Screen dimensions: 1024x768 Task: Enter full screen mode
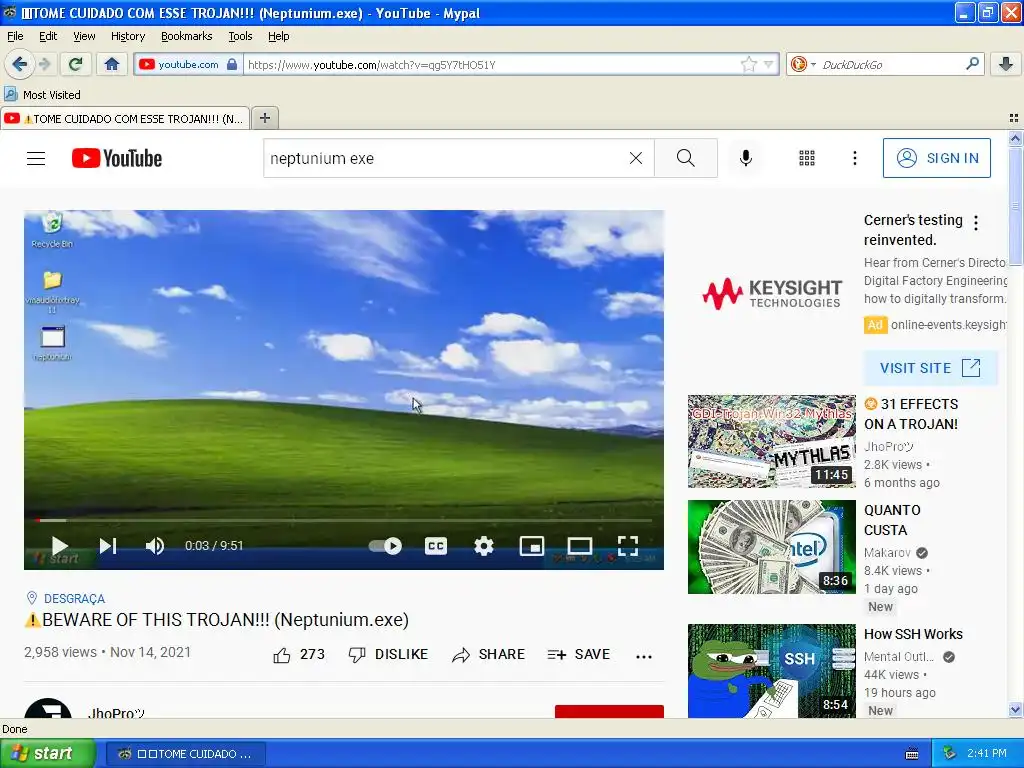coord(628,546)
